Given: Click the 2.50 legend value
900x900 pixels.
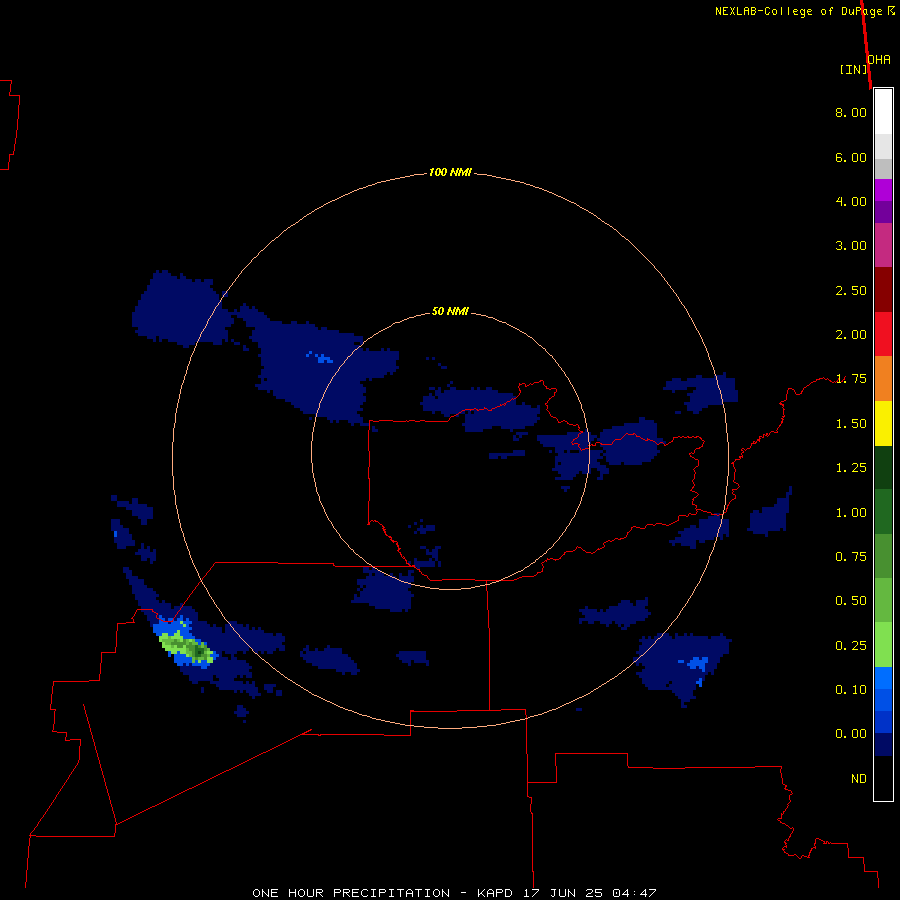Looking at the screenshot, I should (x=851, y=290).
